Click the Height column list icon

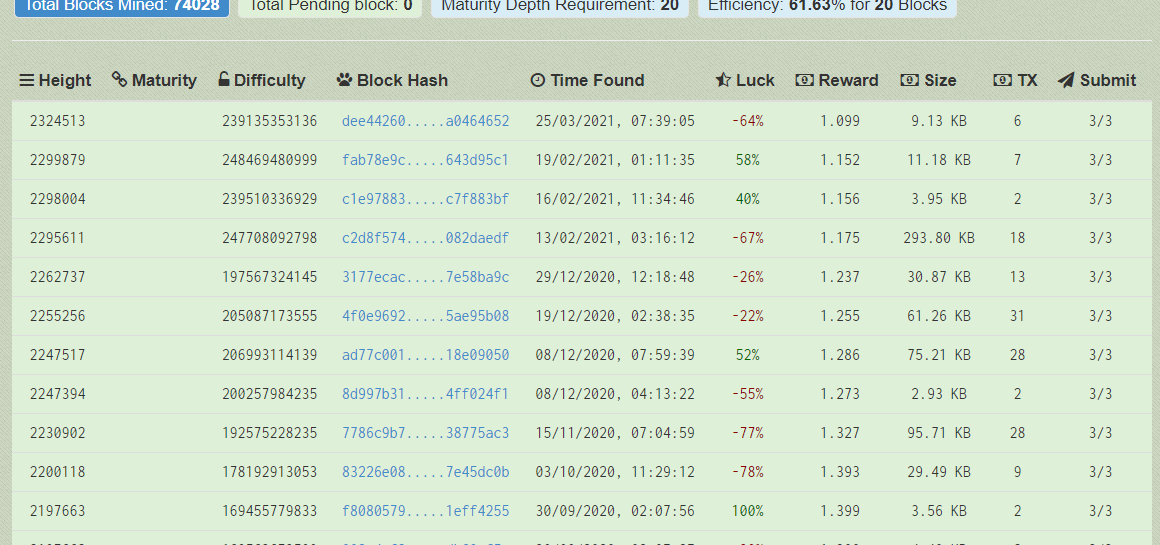[x=27, y=81]
